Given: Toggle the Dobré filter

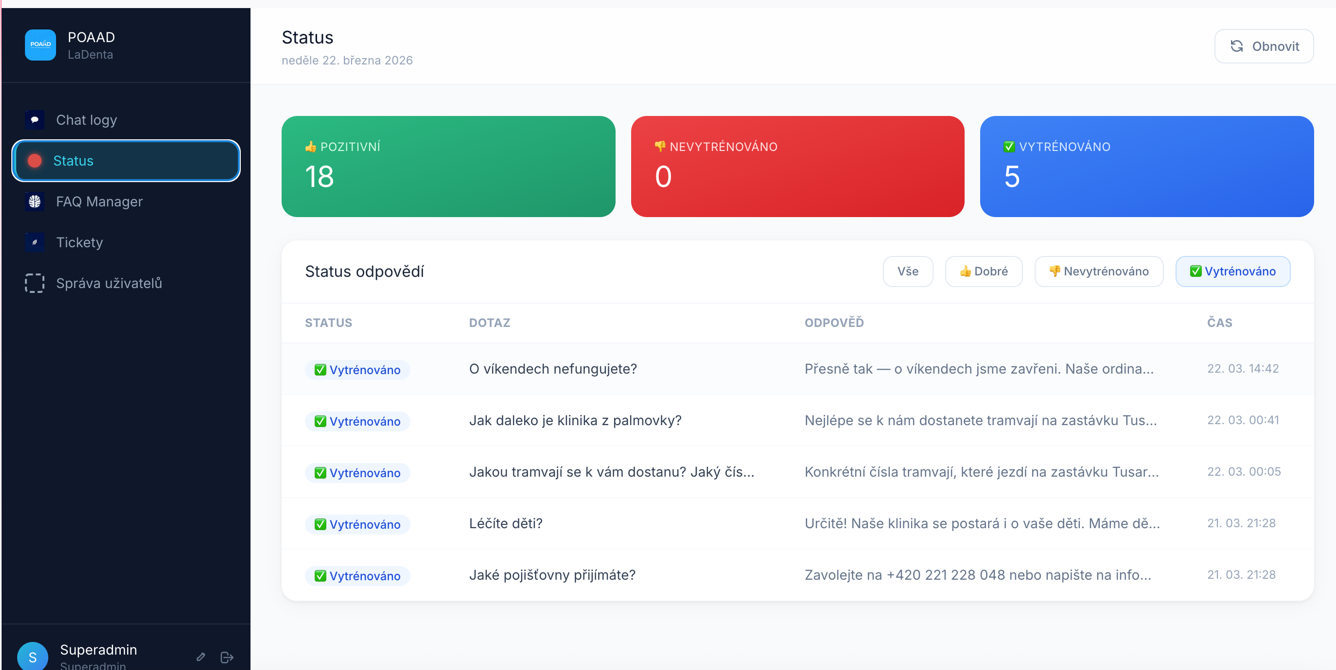Looking at the screenshot, I should click(983, 271).
